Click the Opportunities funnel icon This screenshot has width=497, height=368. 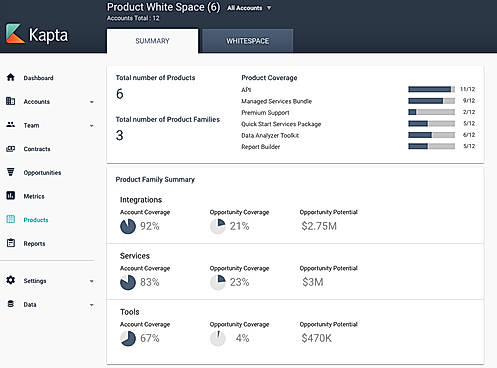coord(11,172)
